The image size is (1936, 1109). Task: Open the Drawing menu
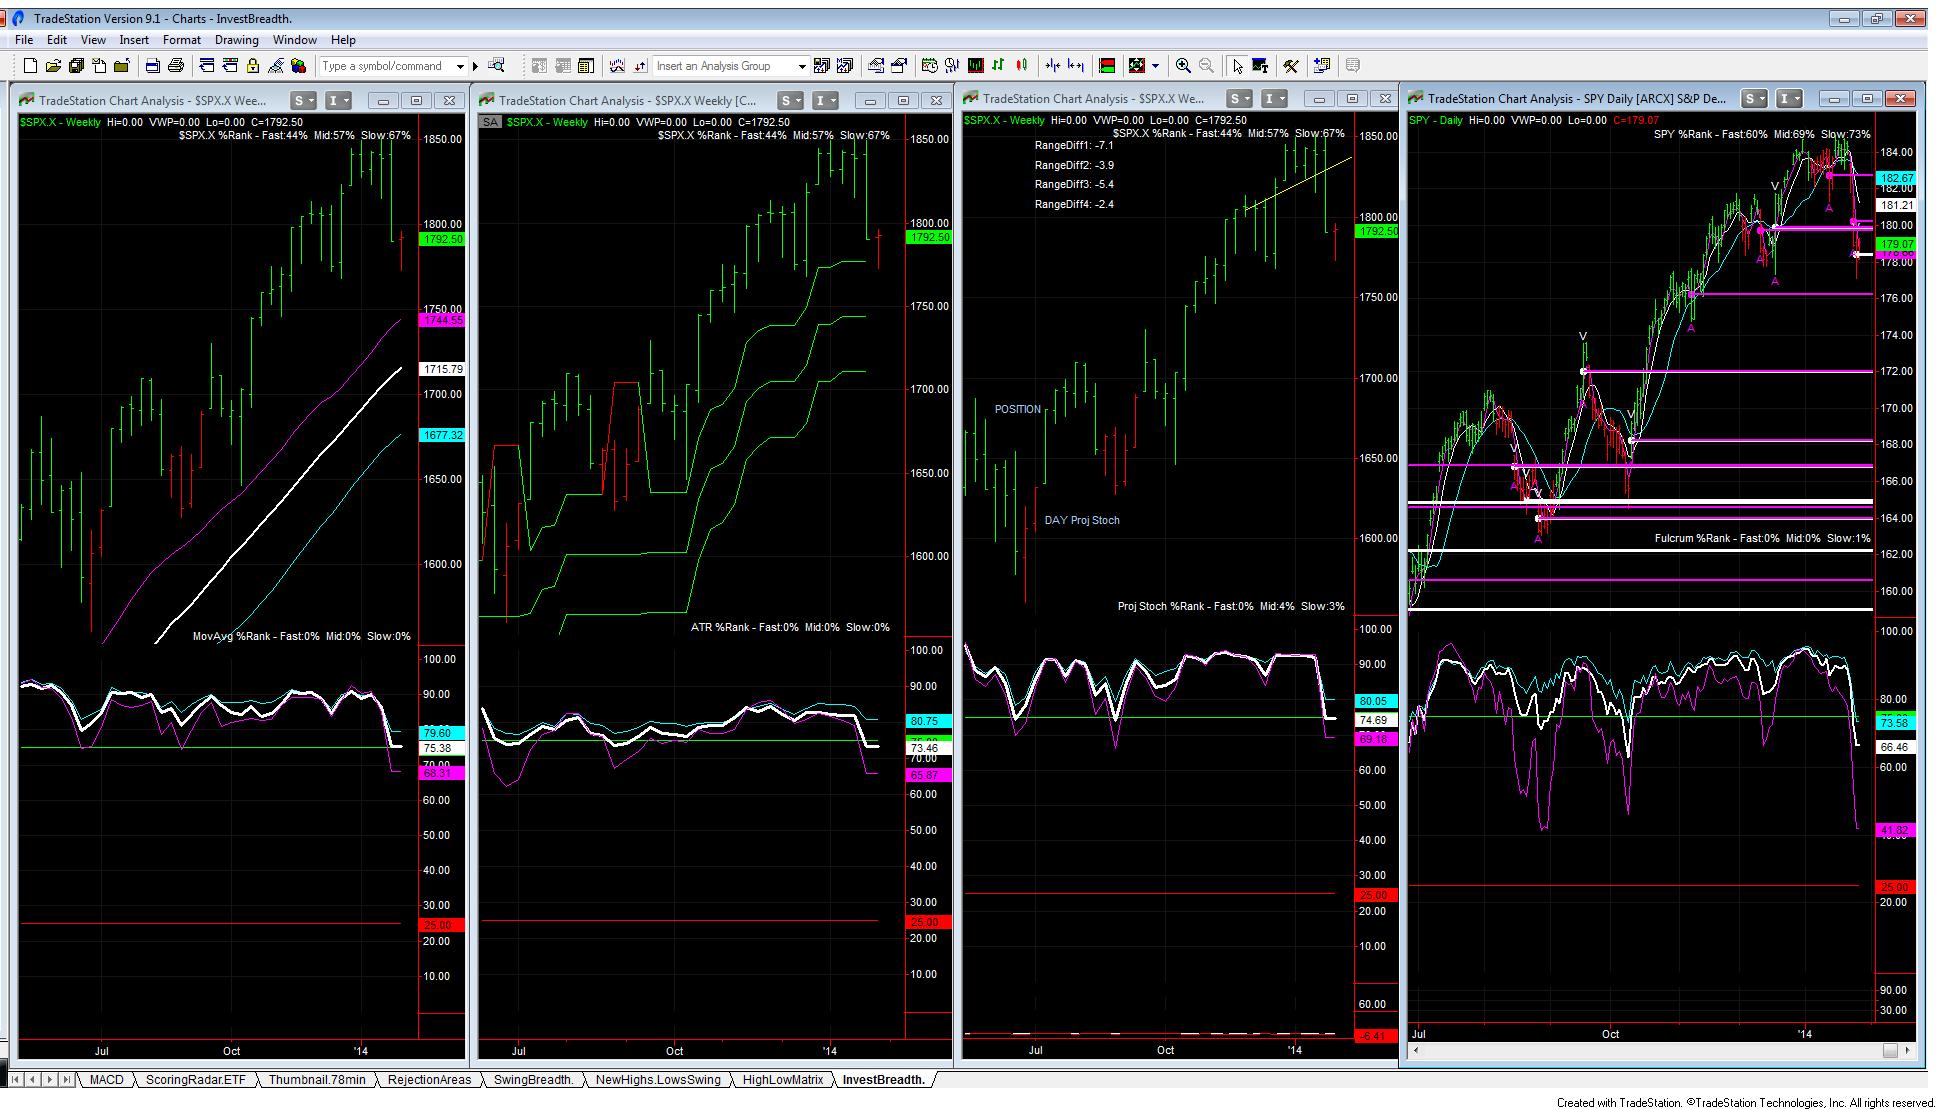[x=236, y=40]
